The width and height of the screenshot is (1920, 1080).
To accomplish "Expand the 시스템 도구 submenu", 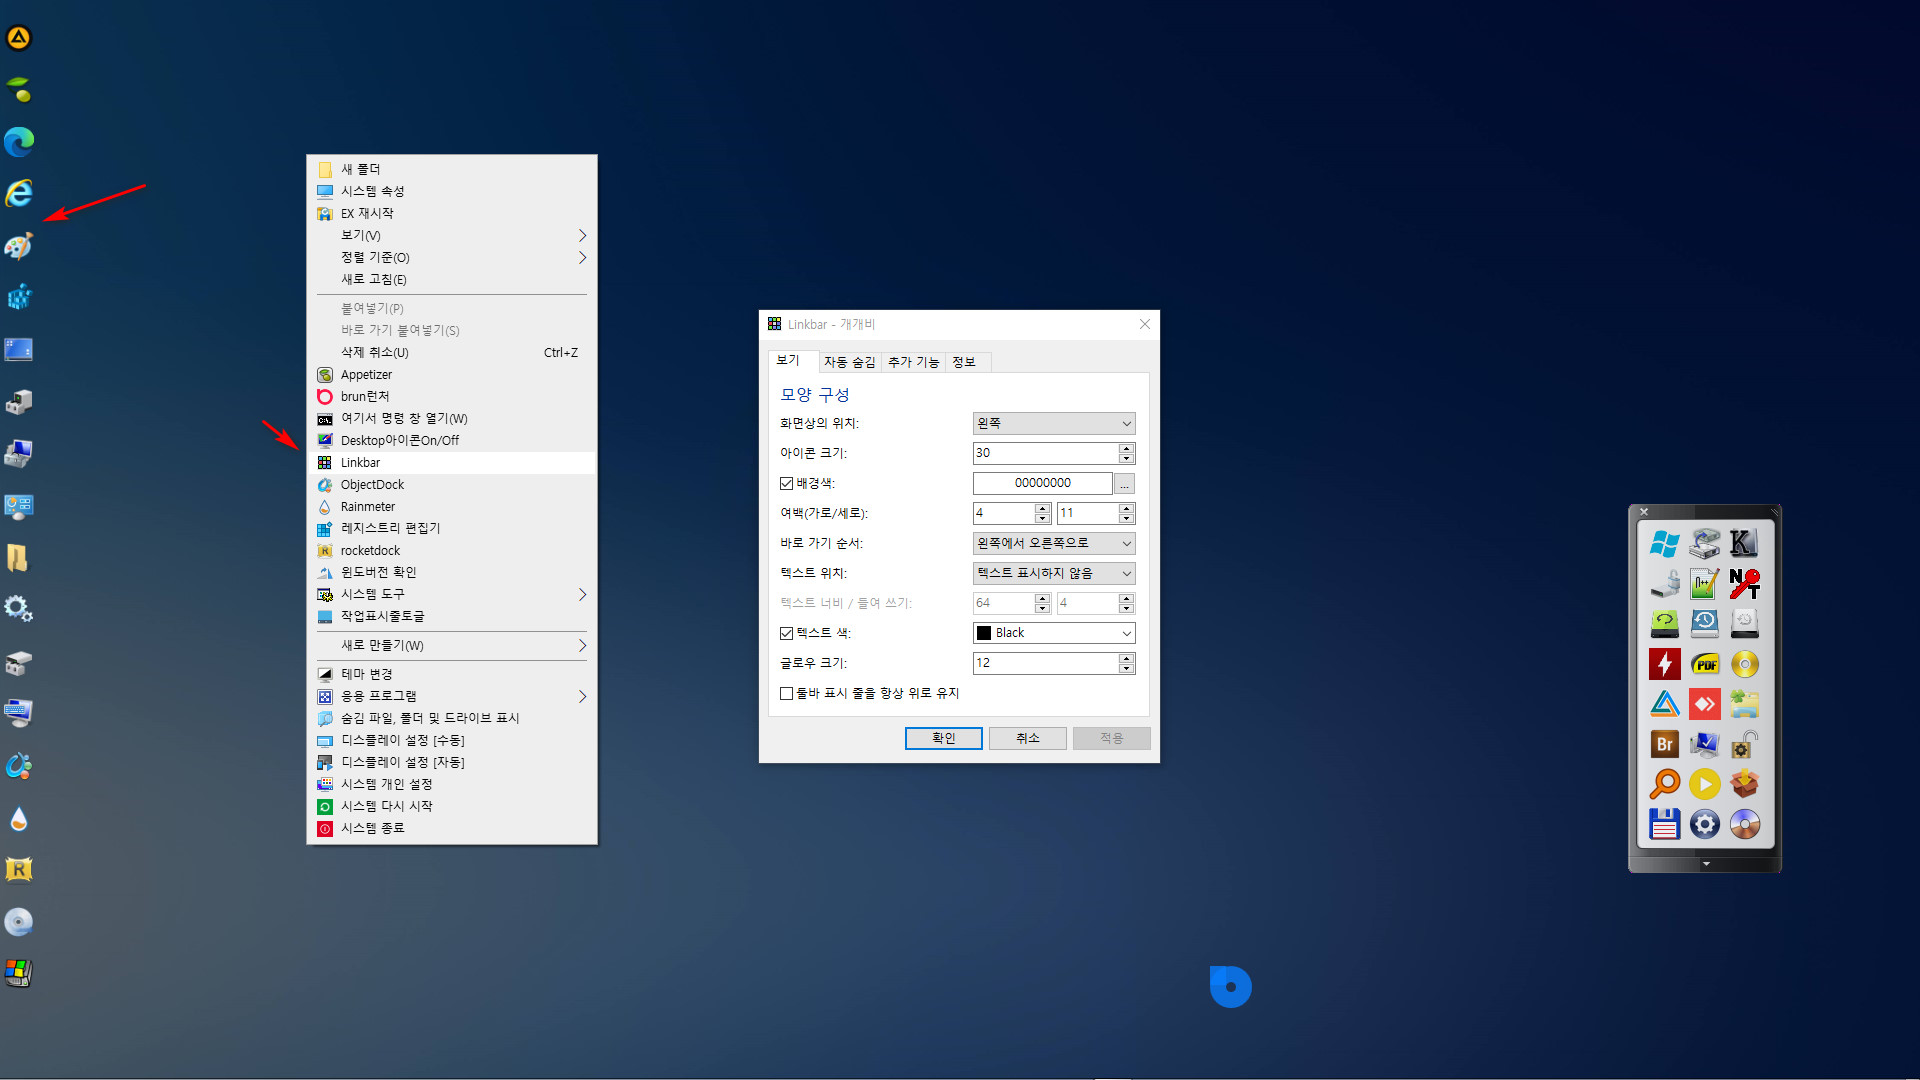I will pos(452,594).
